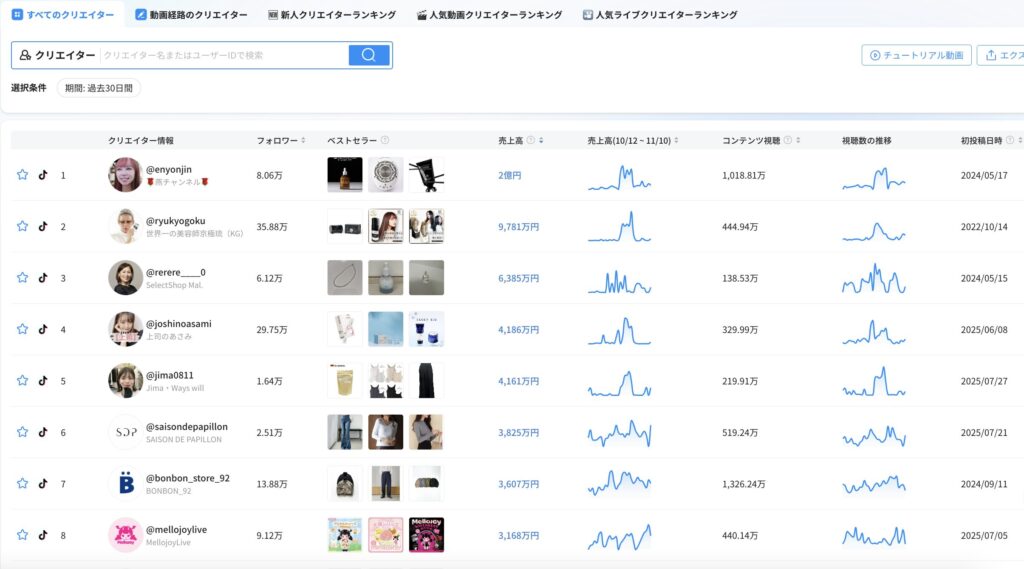
Task: Click the info icon next to 売上高 header
Action: pos(530,141)
